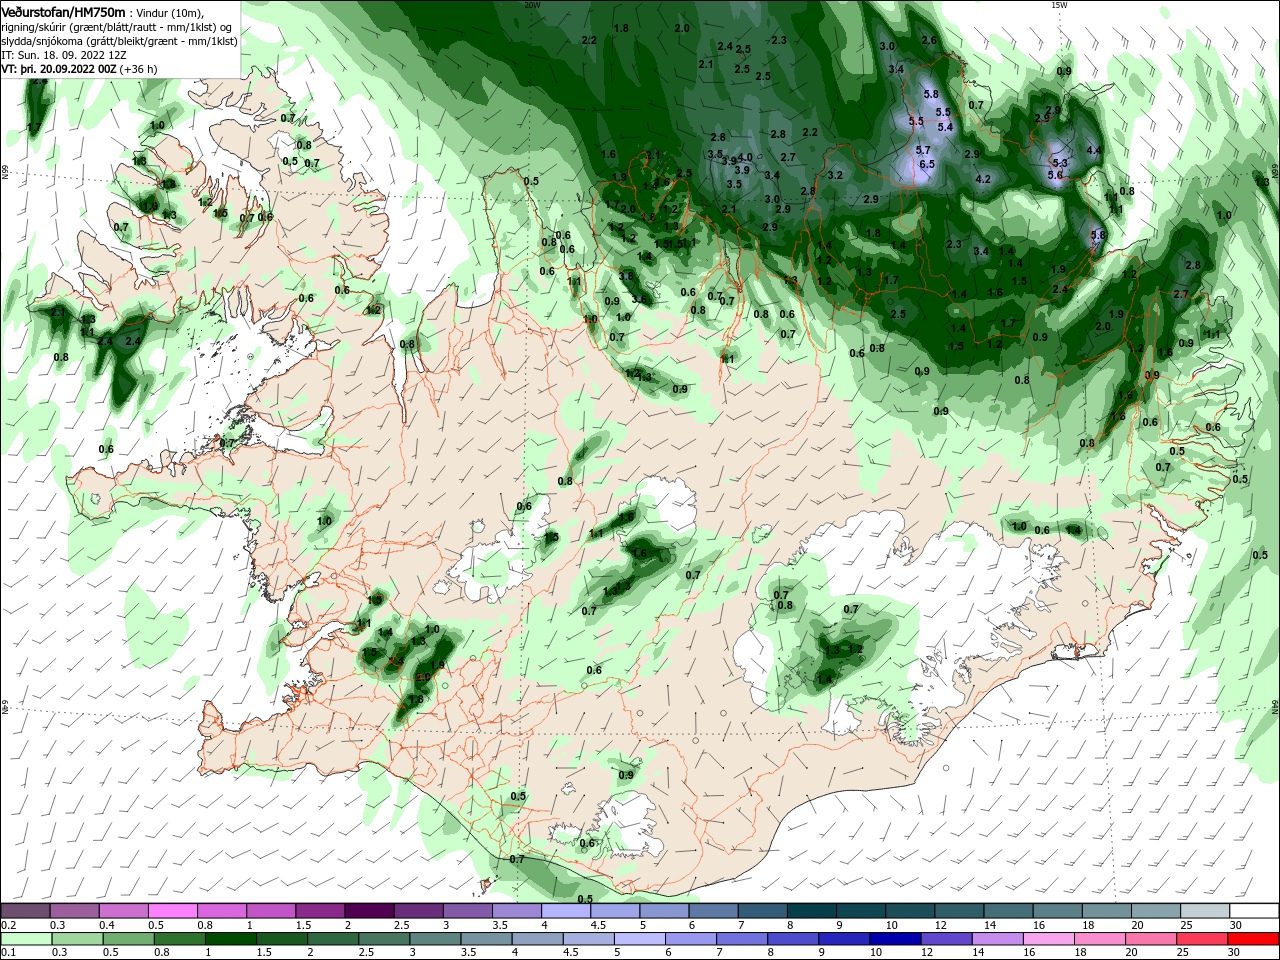Pick the bright red 30 swatch in rain legend

click(x=1254, y=939)
